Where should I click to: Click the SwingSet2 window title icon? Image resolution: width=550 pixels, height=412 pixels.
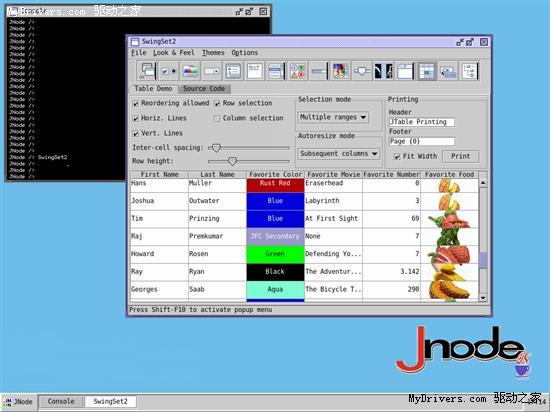(135, 42)
